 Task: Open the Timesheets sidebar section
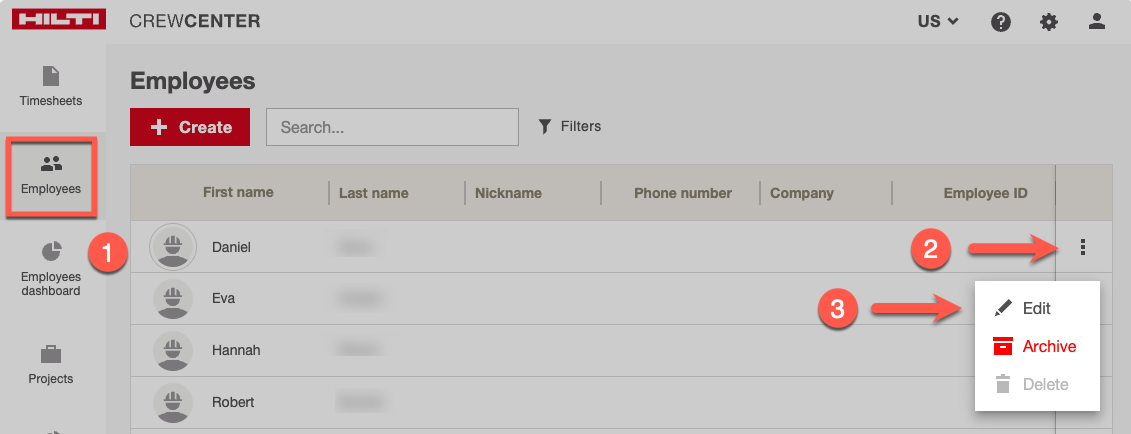(51, 86)
